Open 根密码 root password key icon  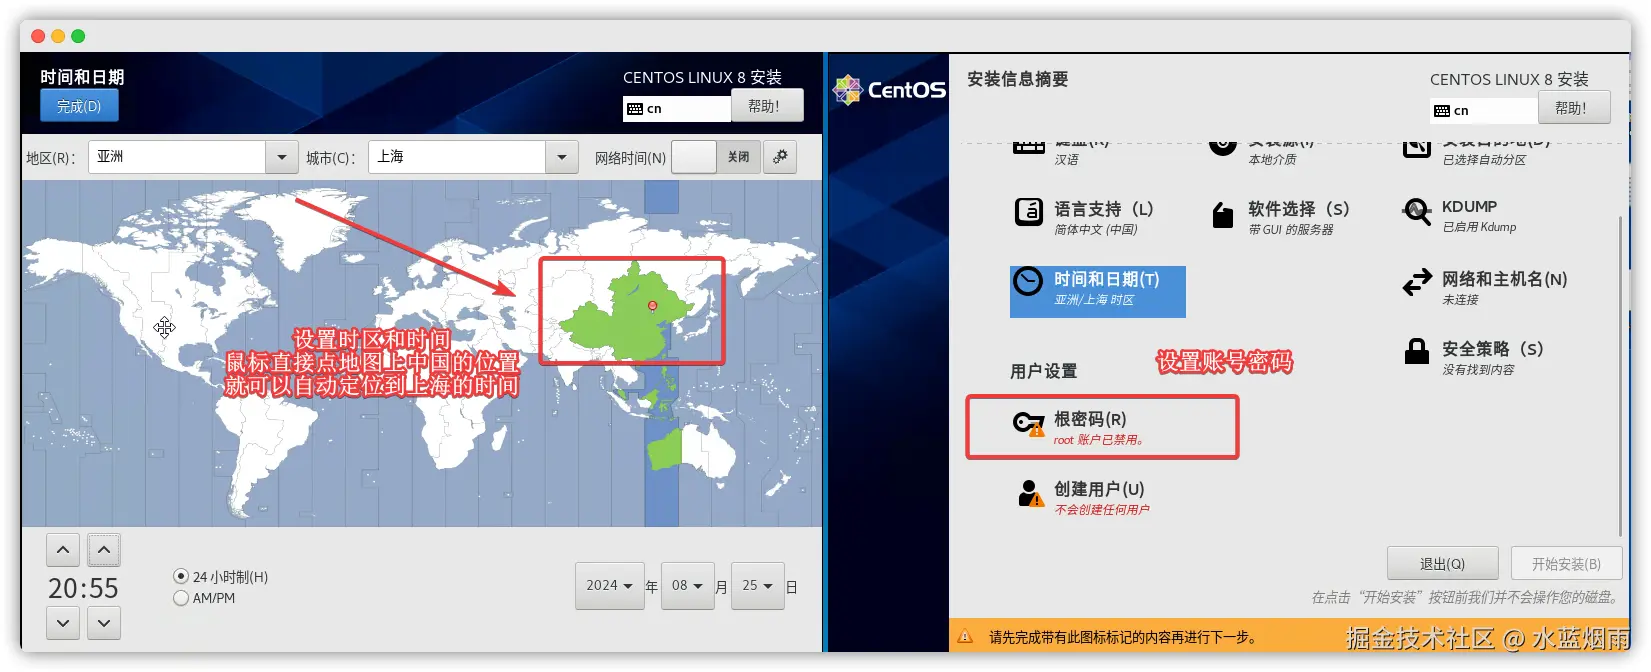click(x=1029, y=424)
